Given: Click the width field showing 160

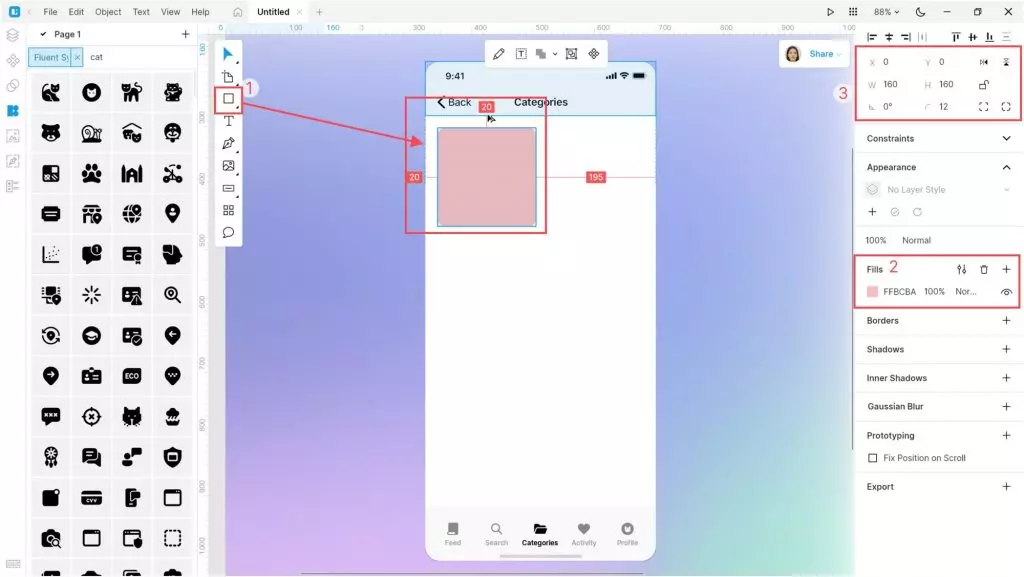Looking at the screenshot, I should [891, 85].
